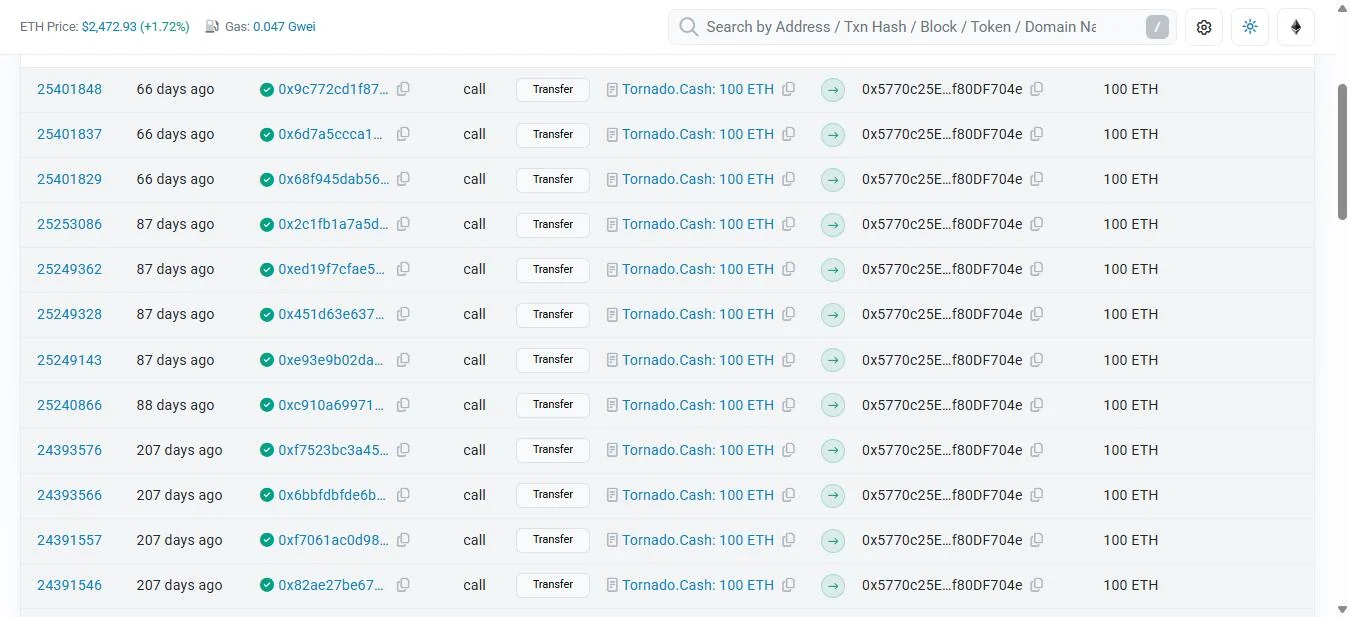The height and width of the screenshot is (617, 1350).
Task: Click 'call' type in block 25401837 row
Action: 474,134
